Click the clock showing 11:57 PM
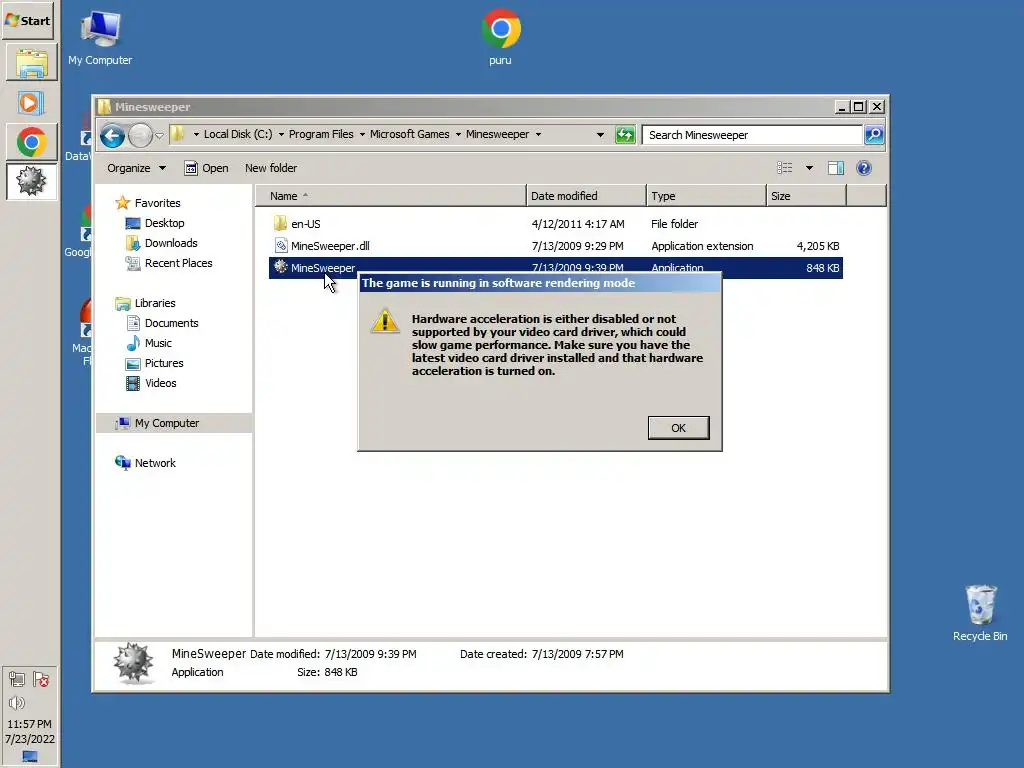 click(29, 724)
